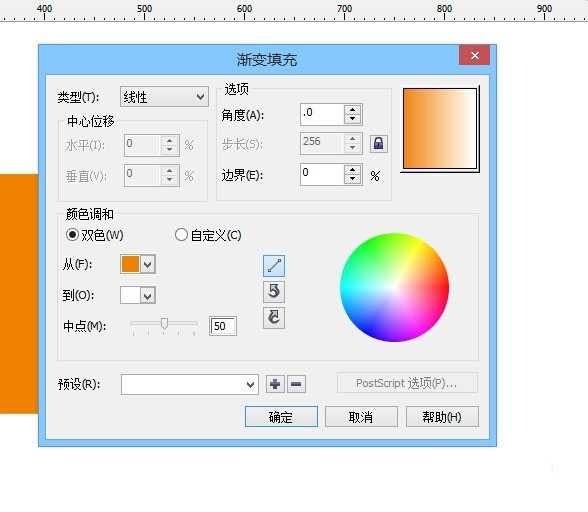This screenshot has height=512, width=588.
Task: Click the 角度(A) input field
Action: pos(322,114)
